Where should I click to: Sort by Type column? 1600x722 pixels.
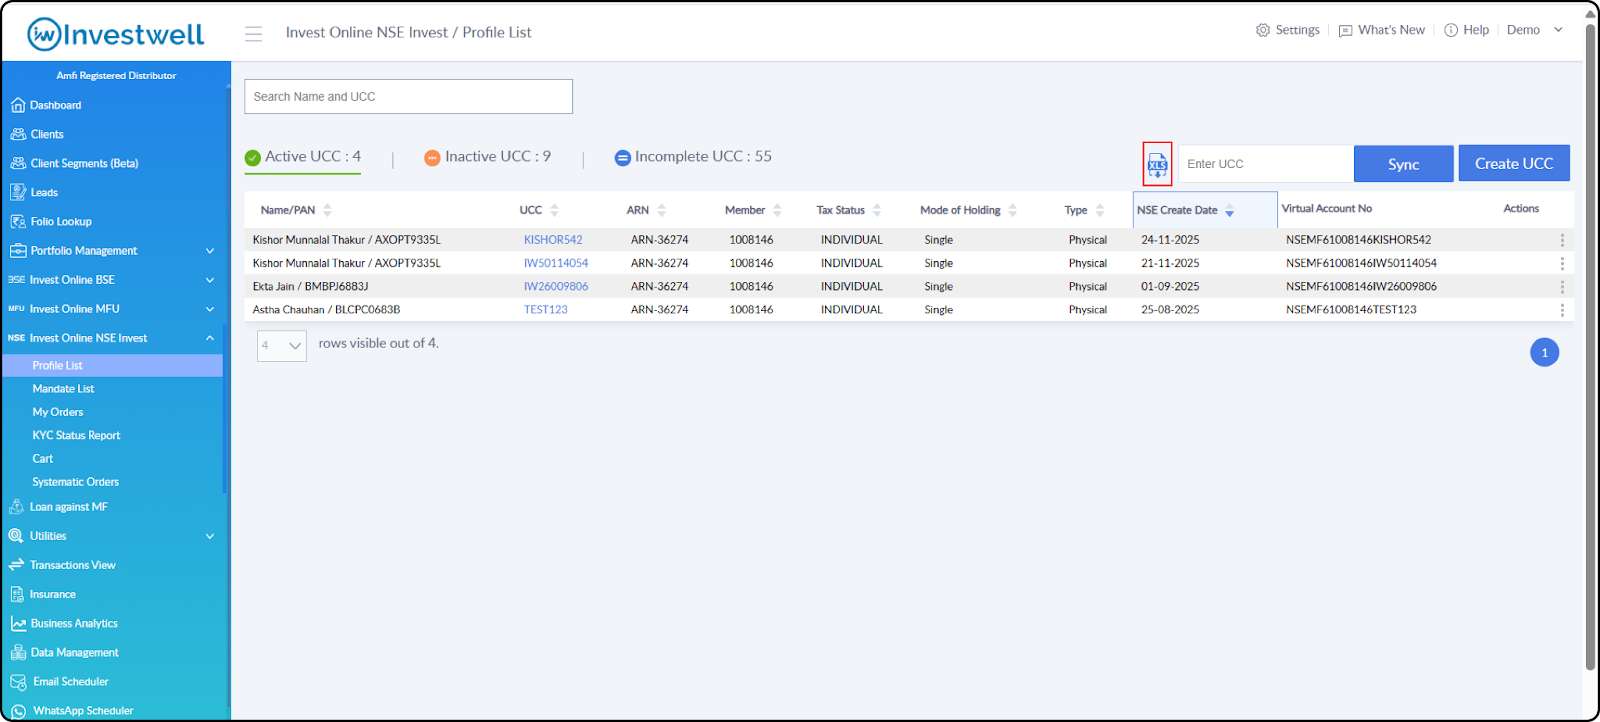1100,210
